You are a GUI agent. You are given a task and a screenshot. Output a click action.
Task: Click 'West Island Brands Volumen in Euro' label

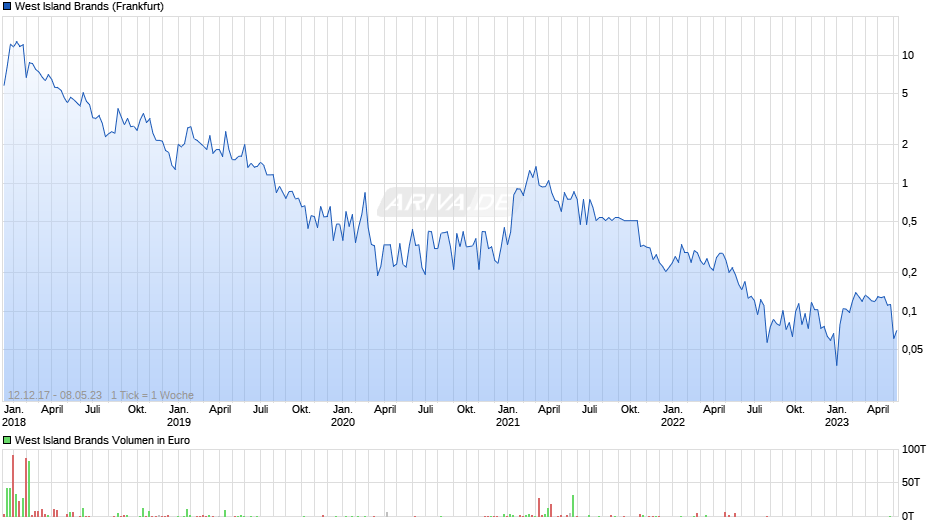pos(103,440)
